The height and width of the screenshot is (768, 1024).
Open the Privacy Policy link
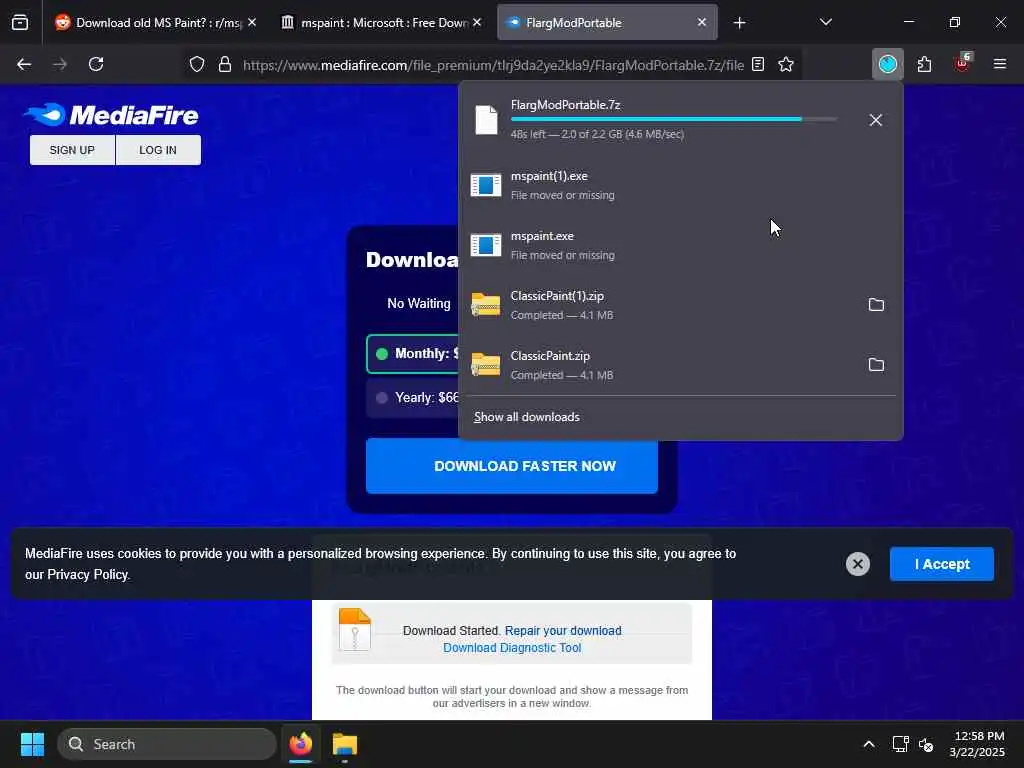(88, 575)
